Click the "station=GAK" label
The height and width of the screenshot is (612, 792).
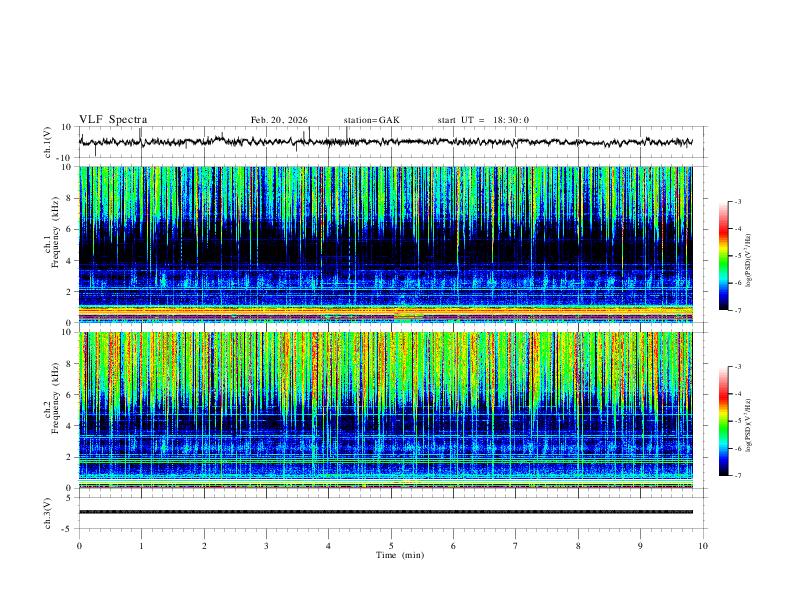point(371,120)
